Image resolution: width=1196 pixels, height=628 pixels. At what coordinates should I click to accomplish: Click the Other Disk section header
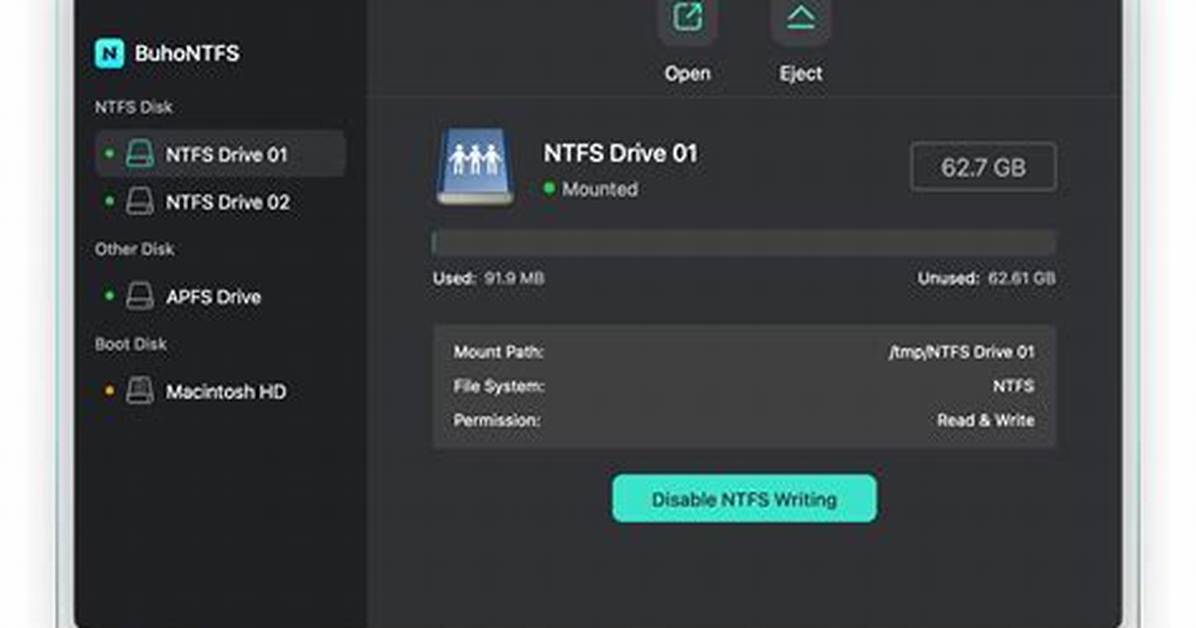pos(134,250)
